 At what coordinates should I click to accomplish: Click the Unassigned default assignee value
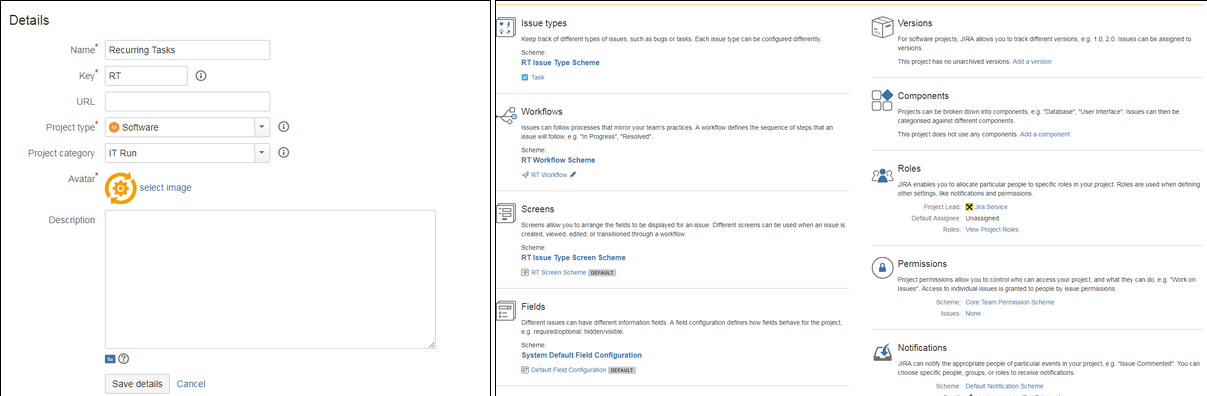[x=982, y=218]
